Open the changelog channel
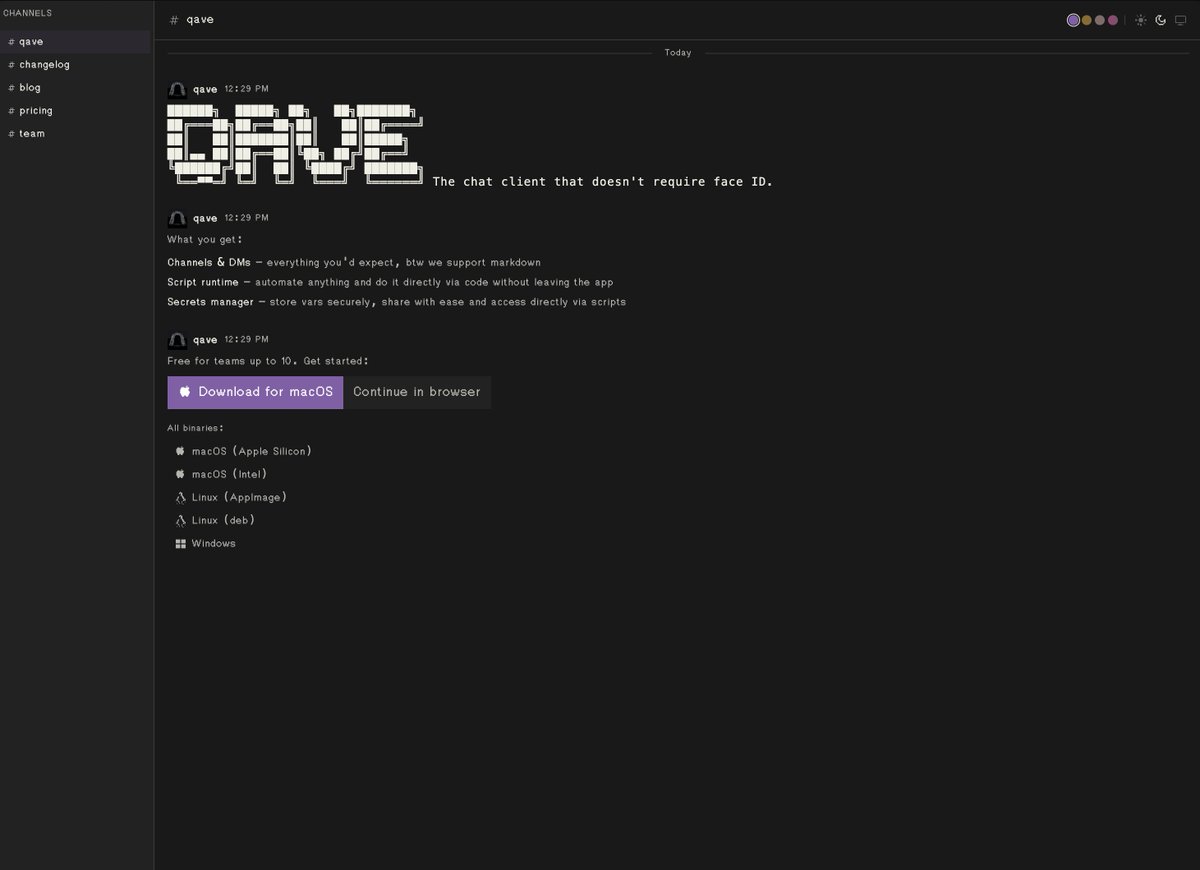This screenshot has height=870, width=1200. pos(76,64)
